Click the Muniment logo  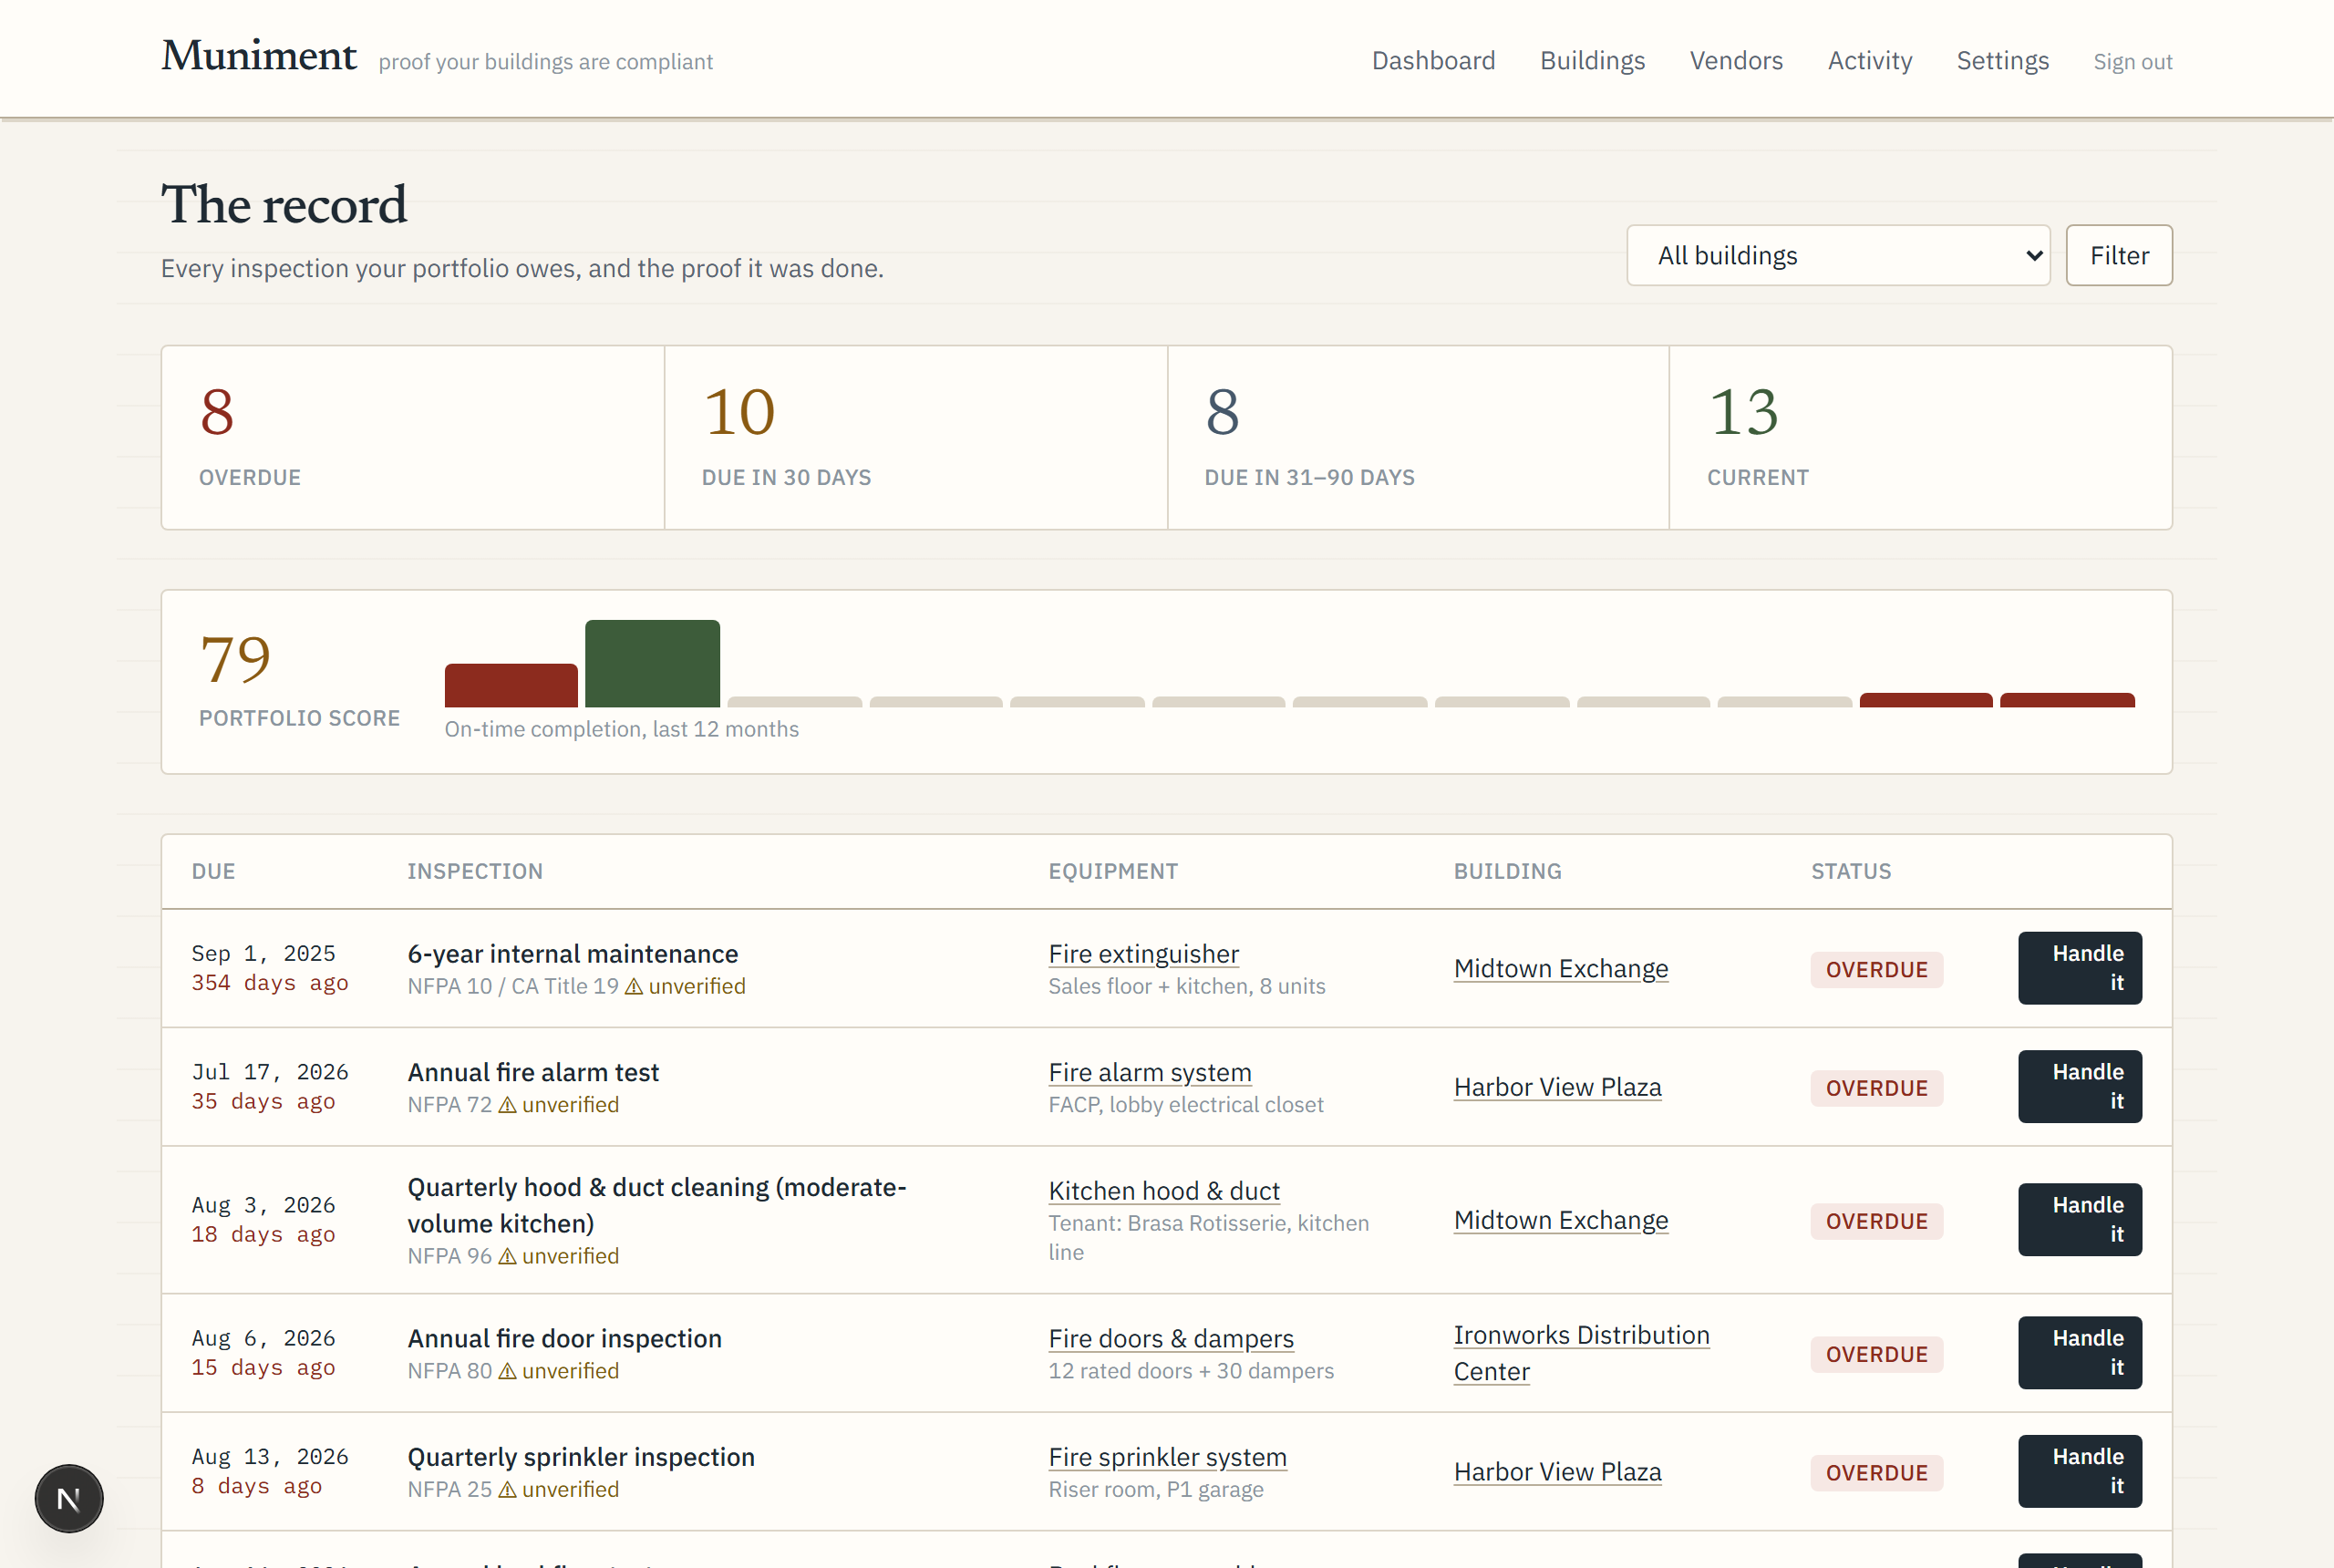pos(259,56)
